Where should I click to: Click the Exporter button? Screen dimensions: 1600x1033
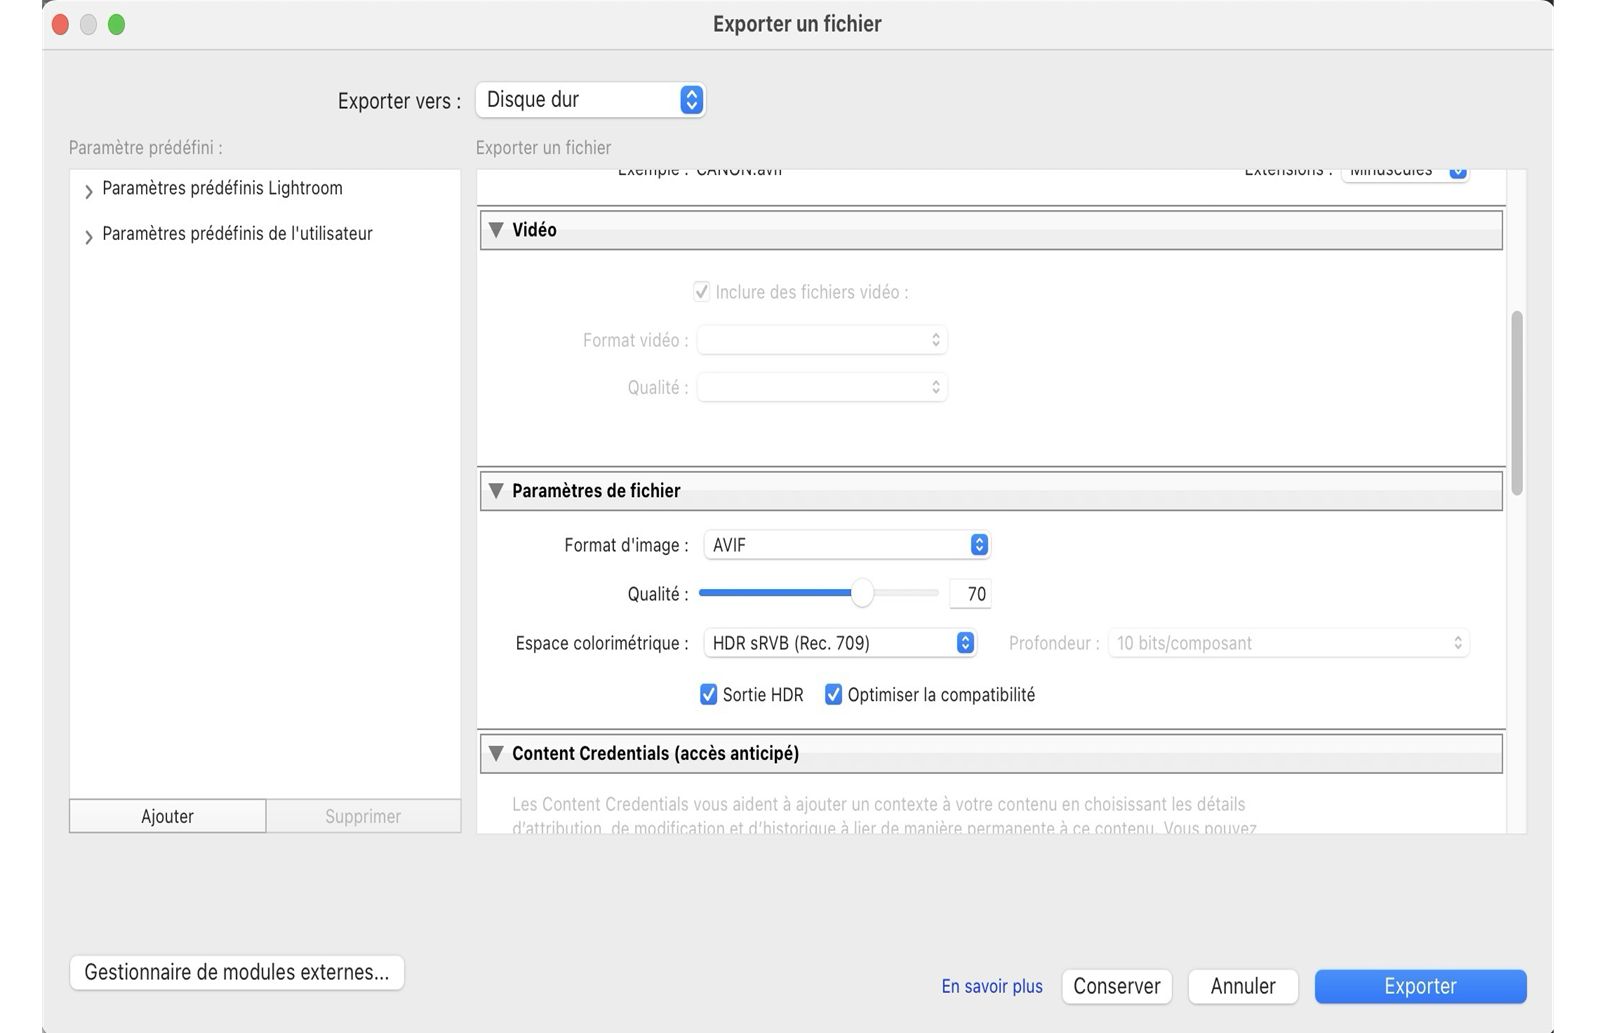pos(1420,986)
